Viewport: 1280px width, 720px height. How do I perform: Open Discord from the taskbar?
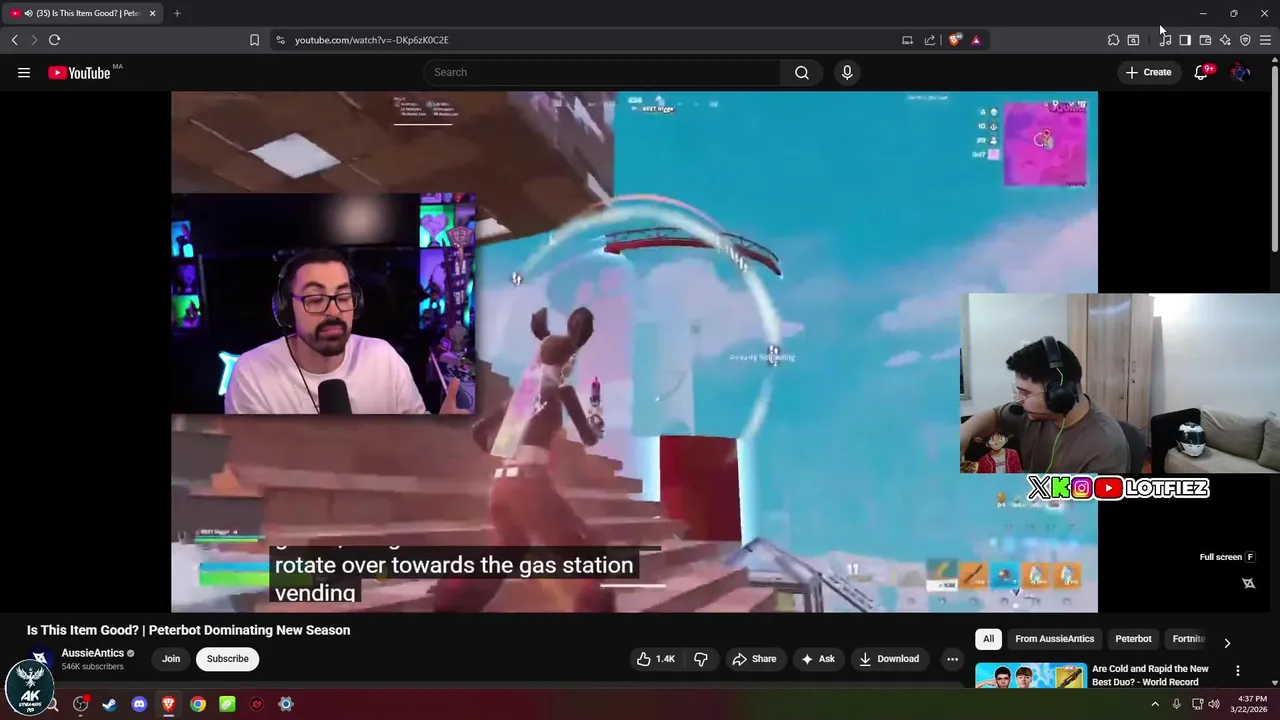point(139,704)
